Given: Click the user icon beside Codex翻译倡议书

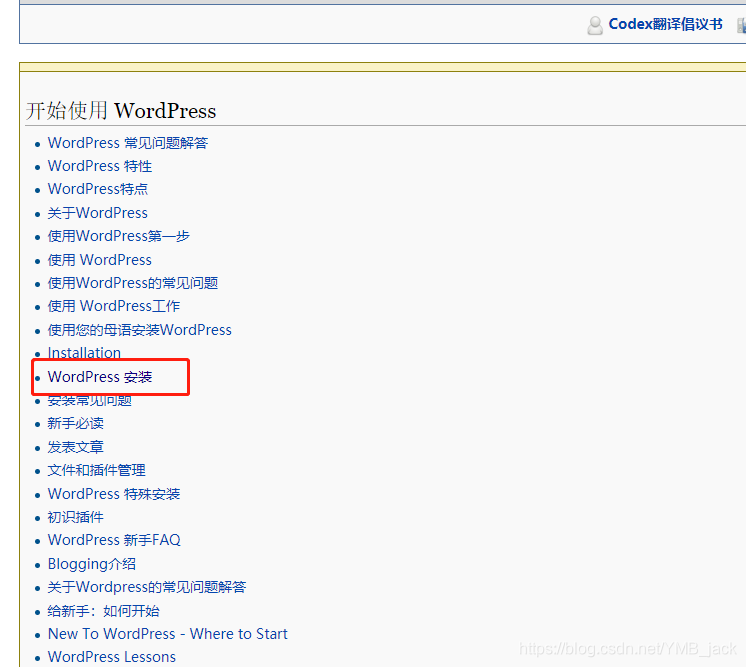Looking at the screenshot, I should pos(595,25).
